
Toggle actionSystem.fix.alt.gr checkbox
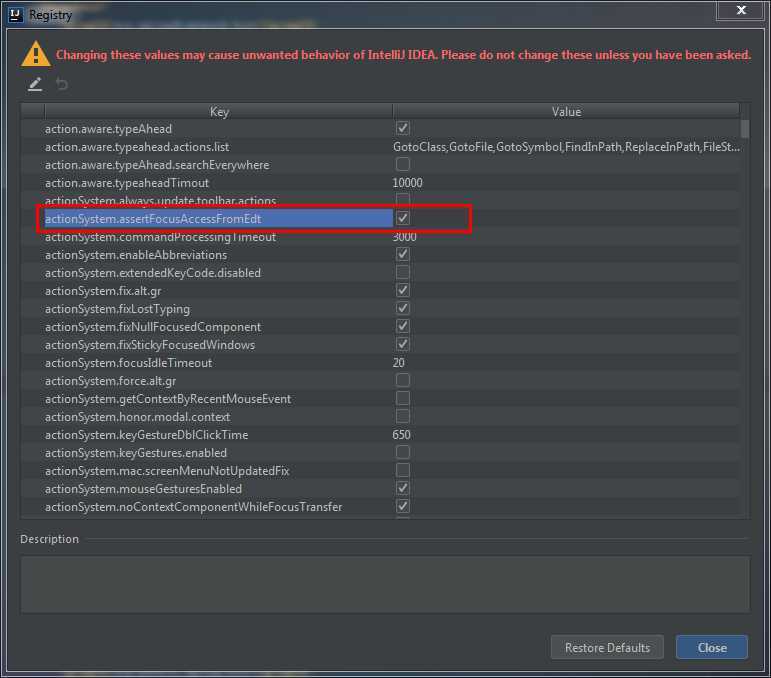(402, 290)
